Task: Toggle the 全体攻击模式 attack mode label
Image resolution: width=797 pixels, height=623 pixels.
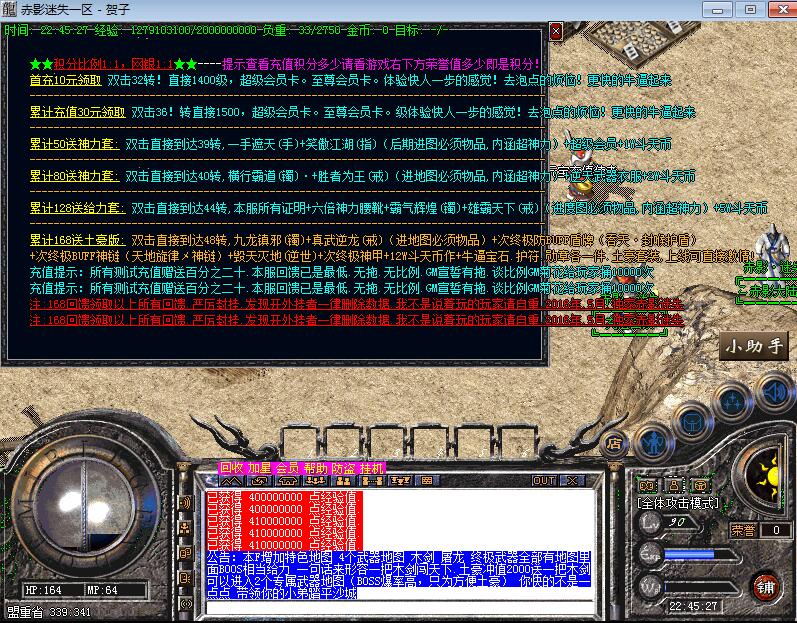Action: click(x=678, y=501)
